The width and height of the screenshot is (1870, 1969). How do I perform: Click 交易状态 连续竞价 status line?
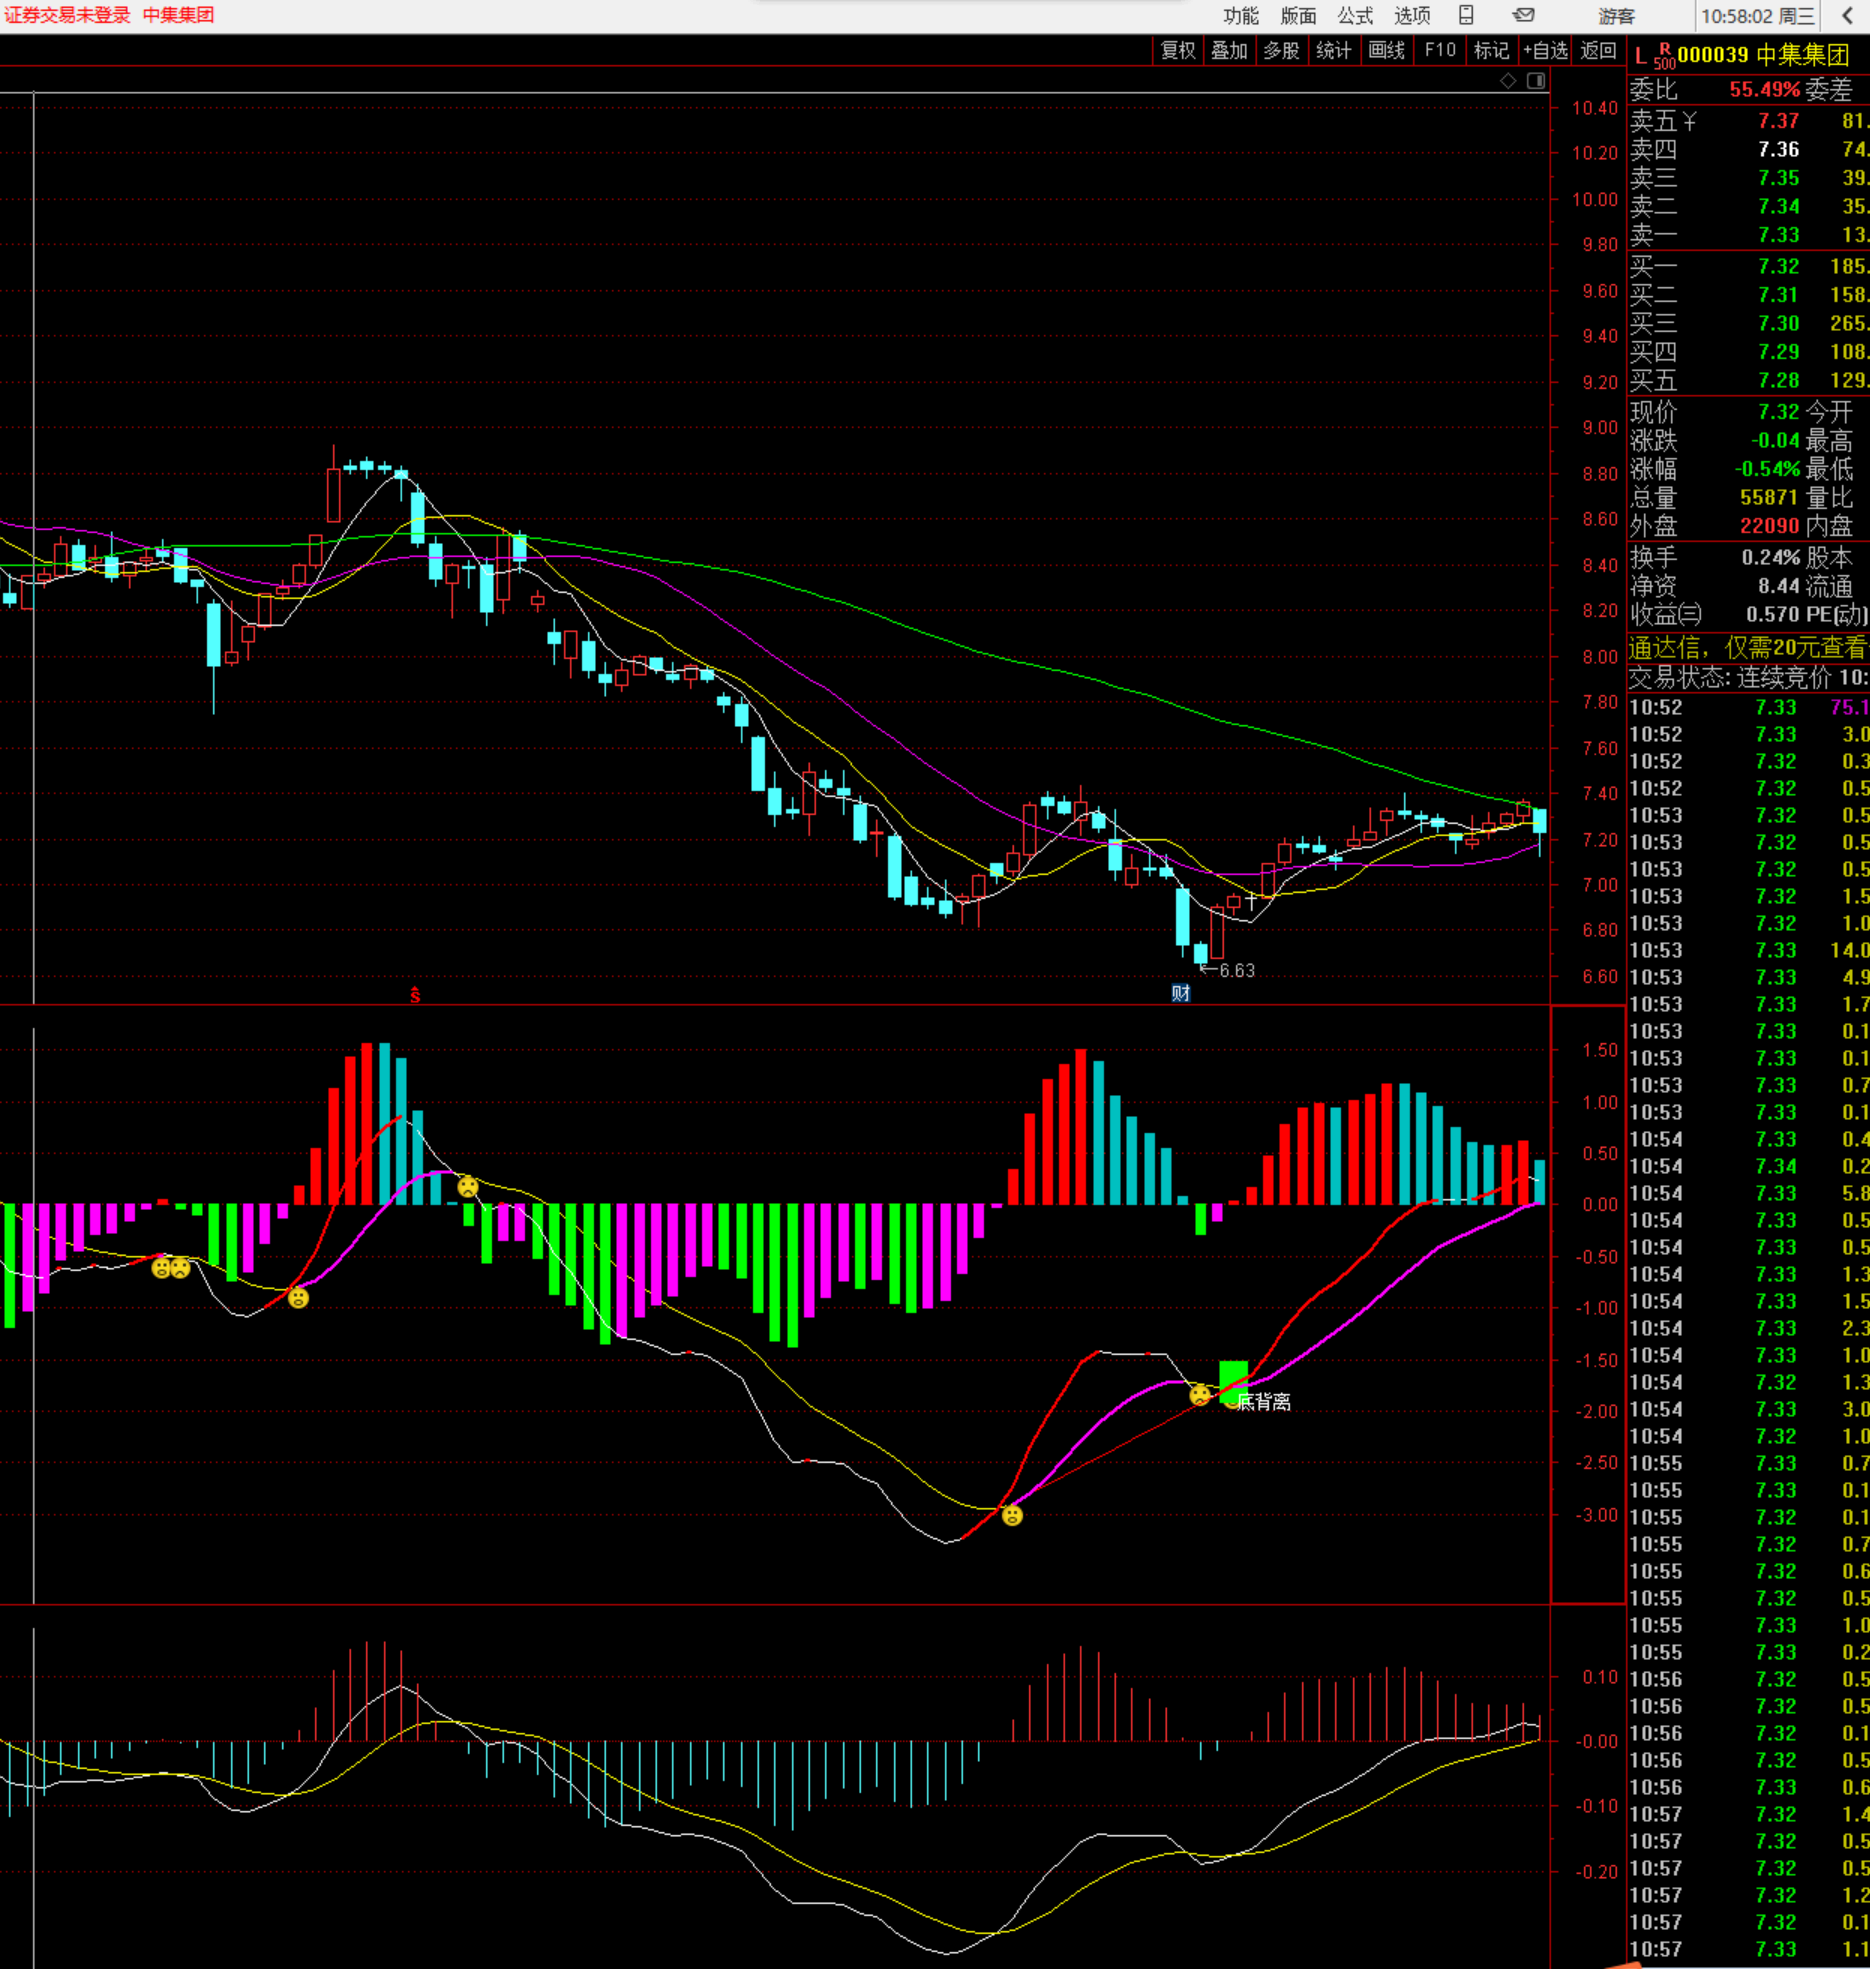point(1747,678)
